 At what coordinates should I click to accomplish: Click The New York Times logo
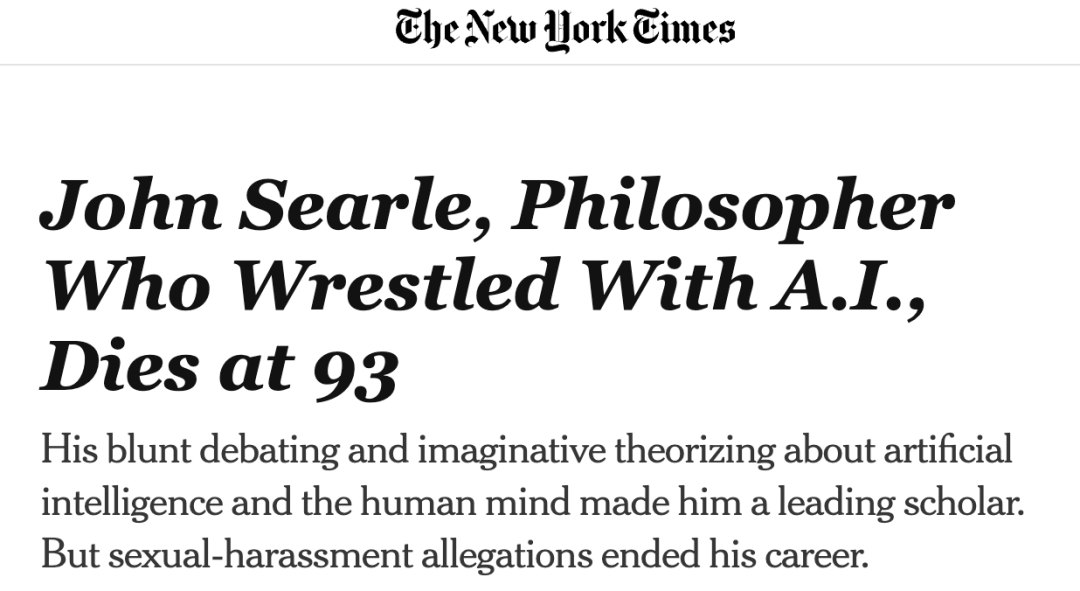[x=565, y=29]
